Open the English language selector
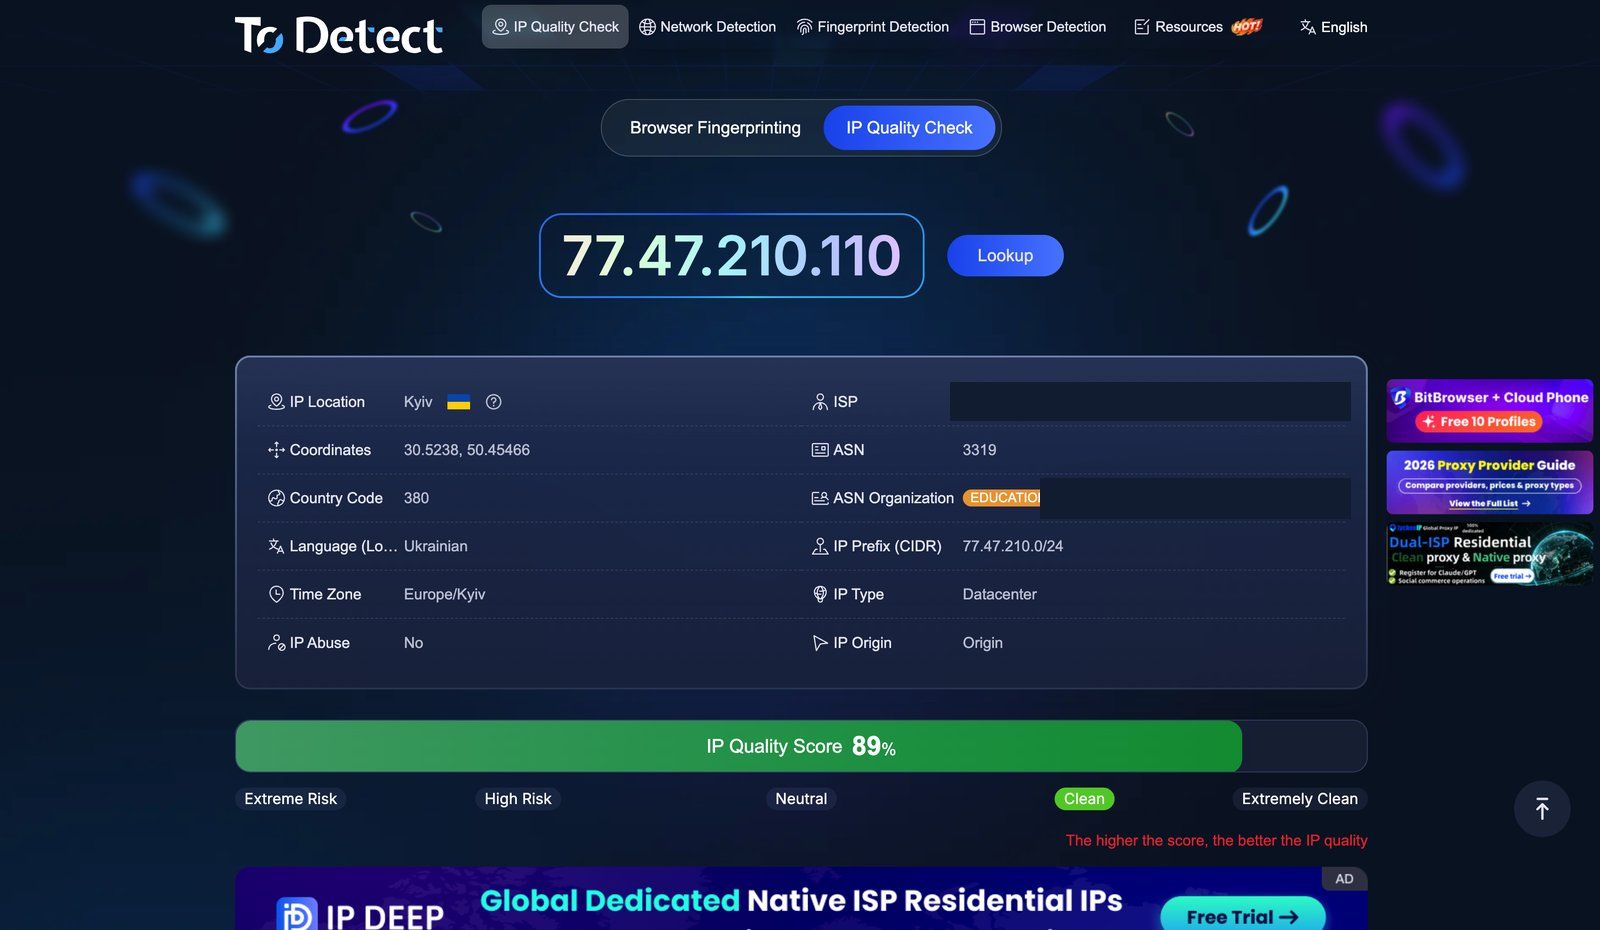 (1333, 27)
